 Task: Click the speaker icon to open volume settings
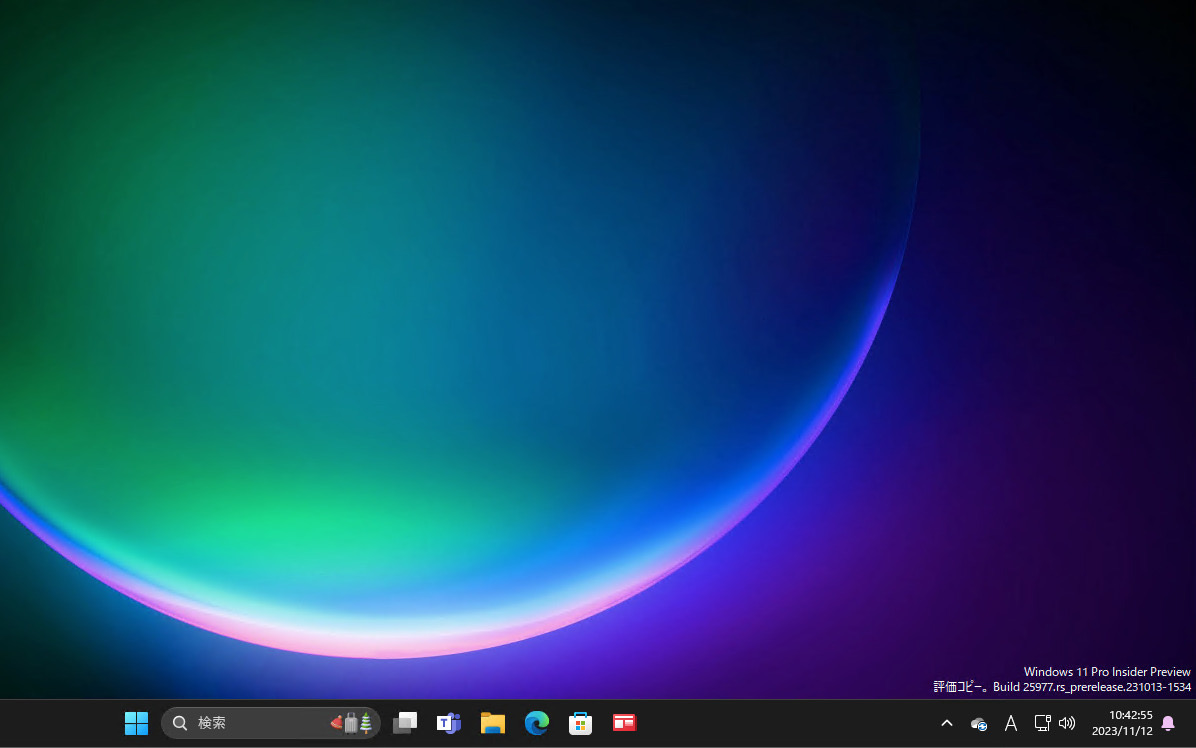click(1067, 723)
